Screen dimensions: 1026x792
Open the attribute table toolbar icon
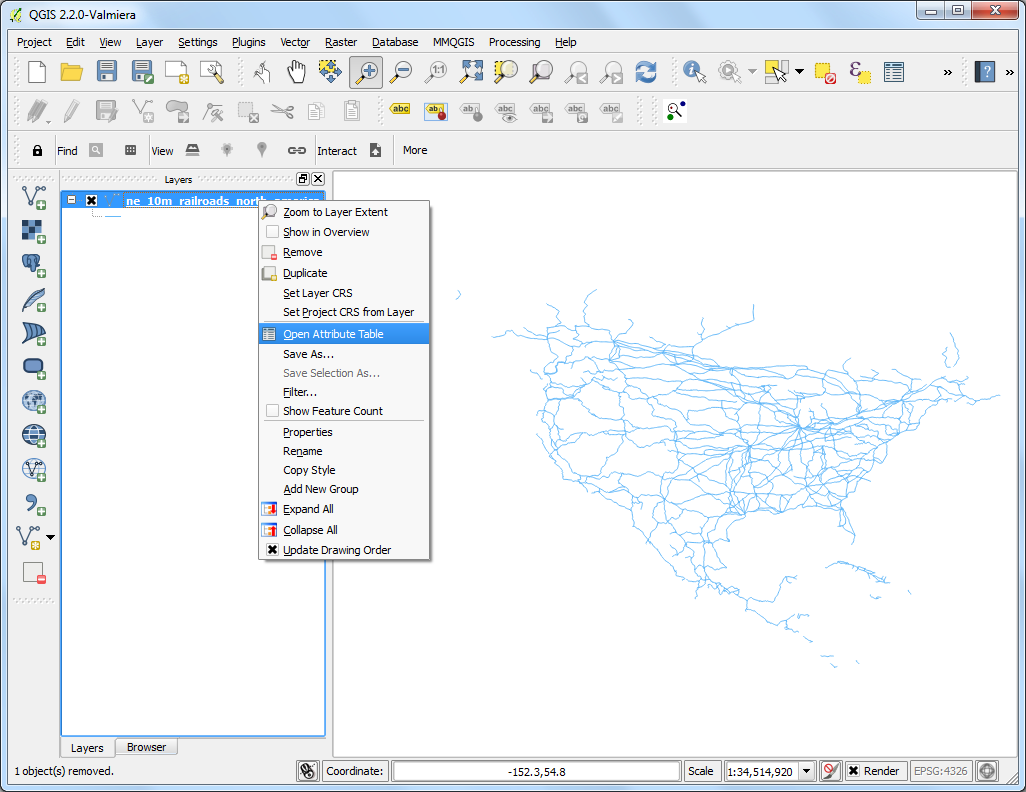pos(893,72)
